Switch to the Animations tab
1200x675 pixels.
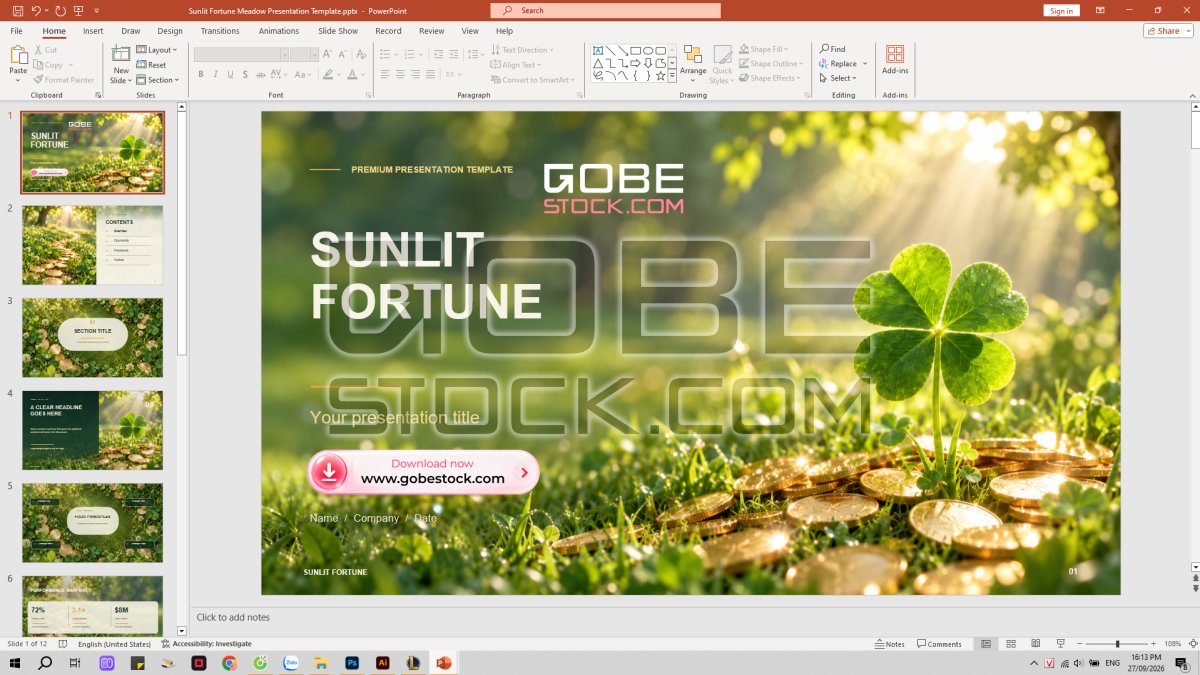coord(279,31)
